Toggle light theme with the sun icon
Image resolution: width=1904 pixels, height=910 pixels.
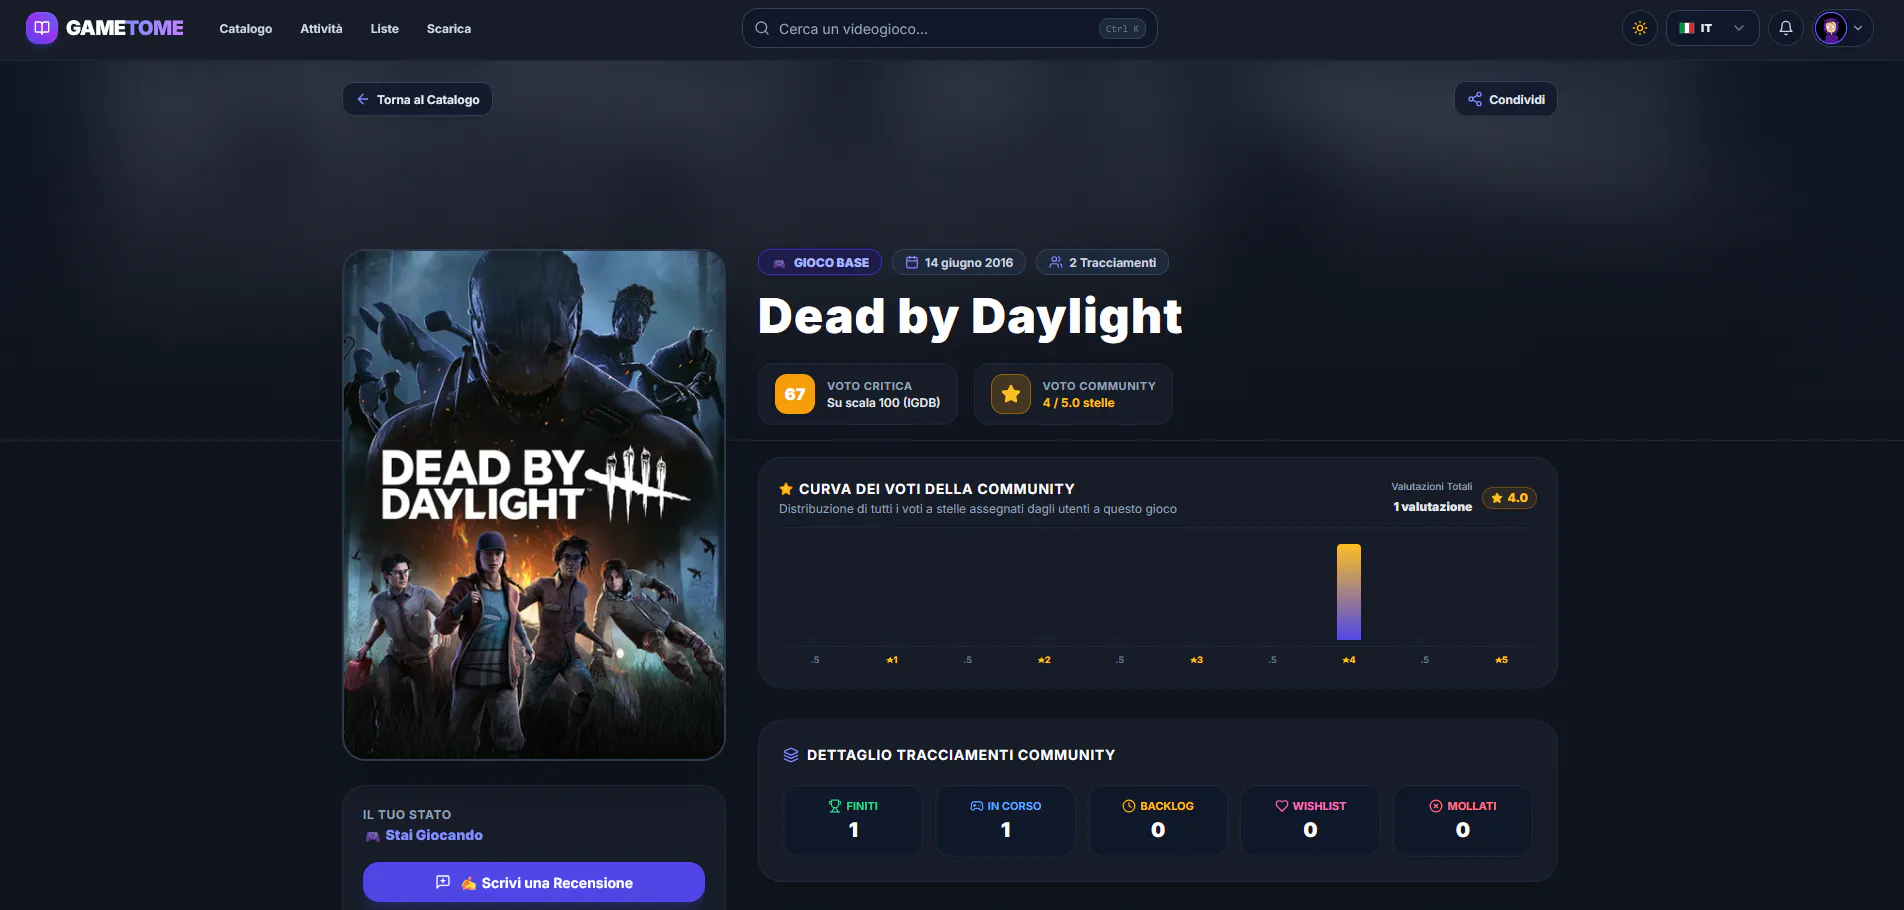(1640, 28)
